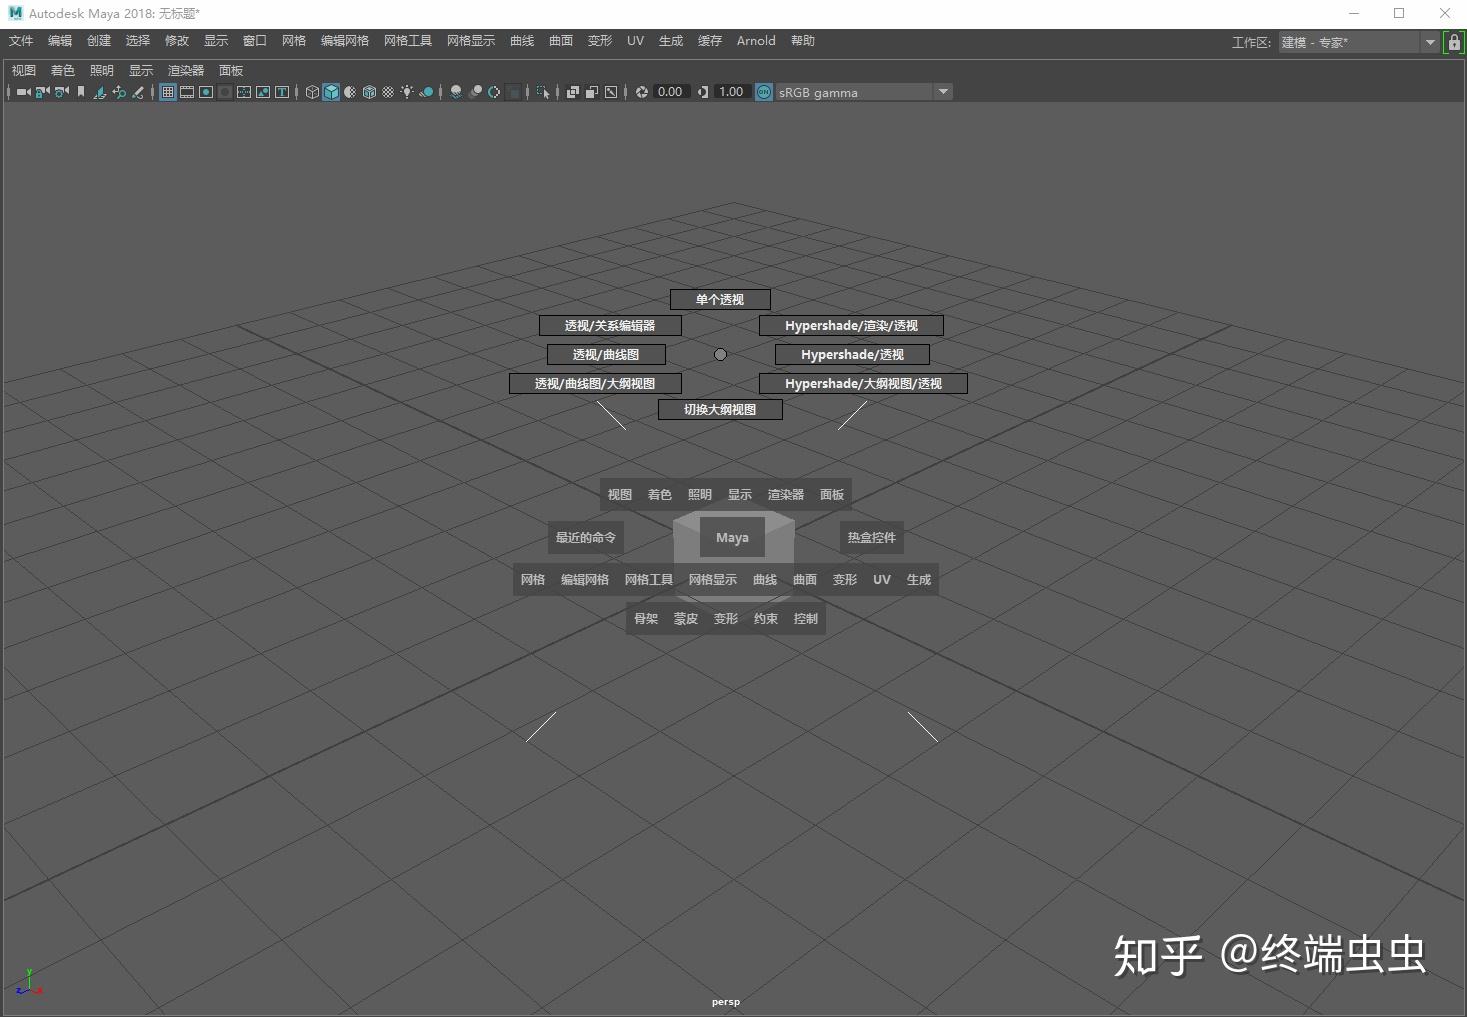Click 切换大纲视图 in the marking menu
1467x1017 pixels.
pos(720,409)
